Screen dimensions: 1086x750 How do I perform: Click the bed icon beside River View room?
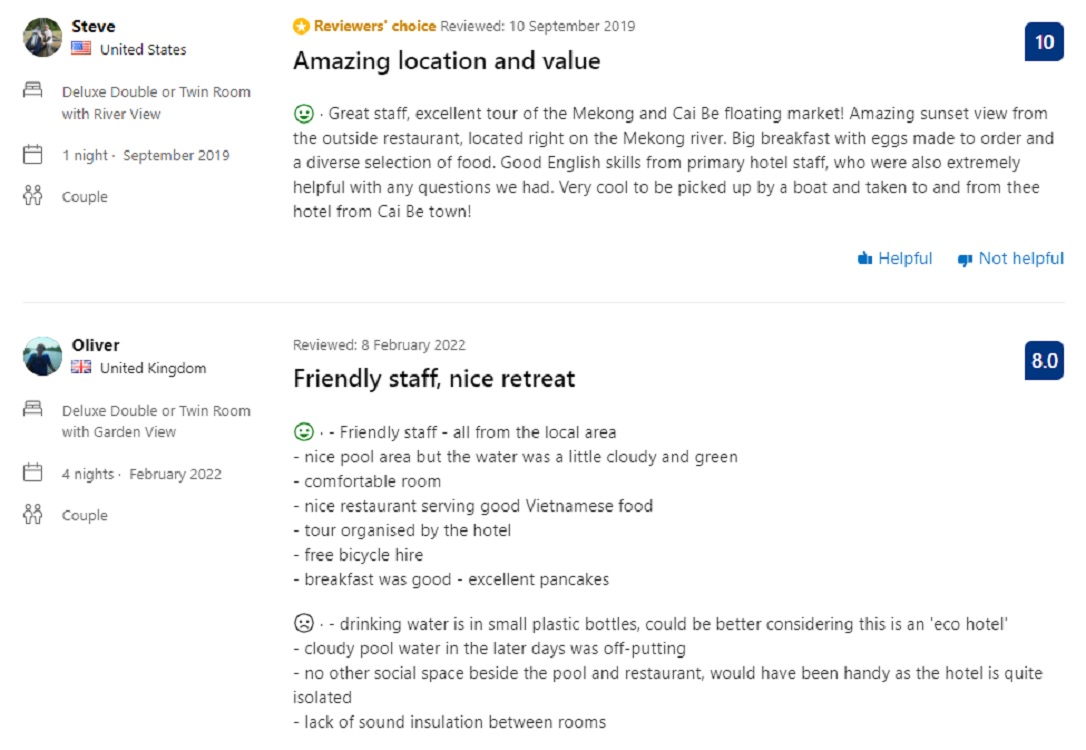coord(33,91)
